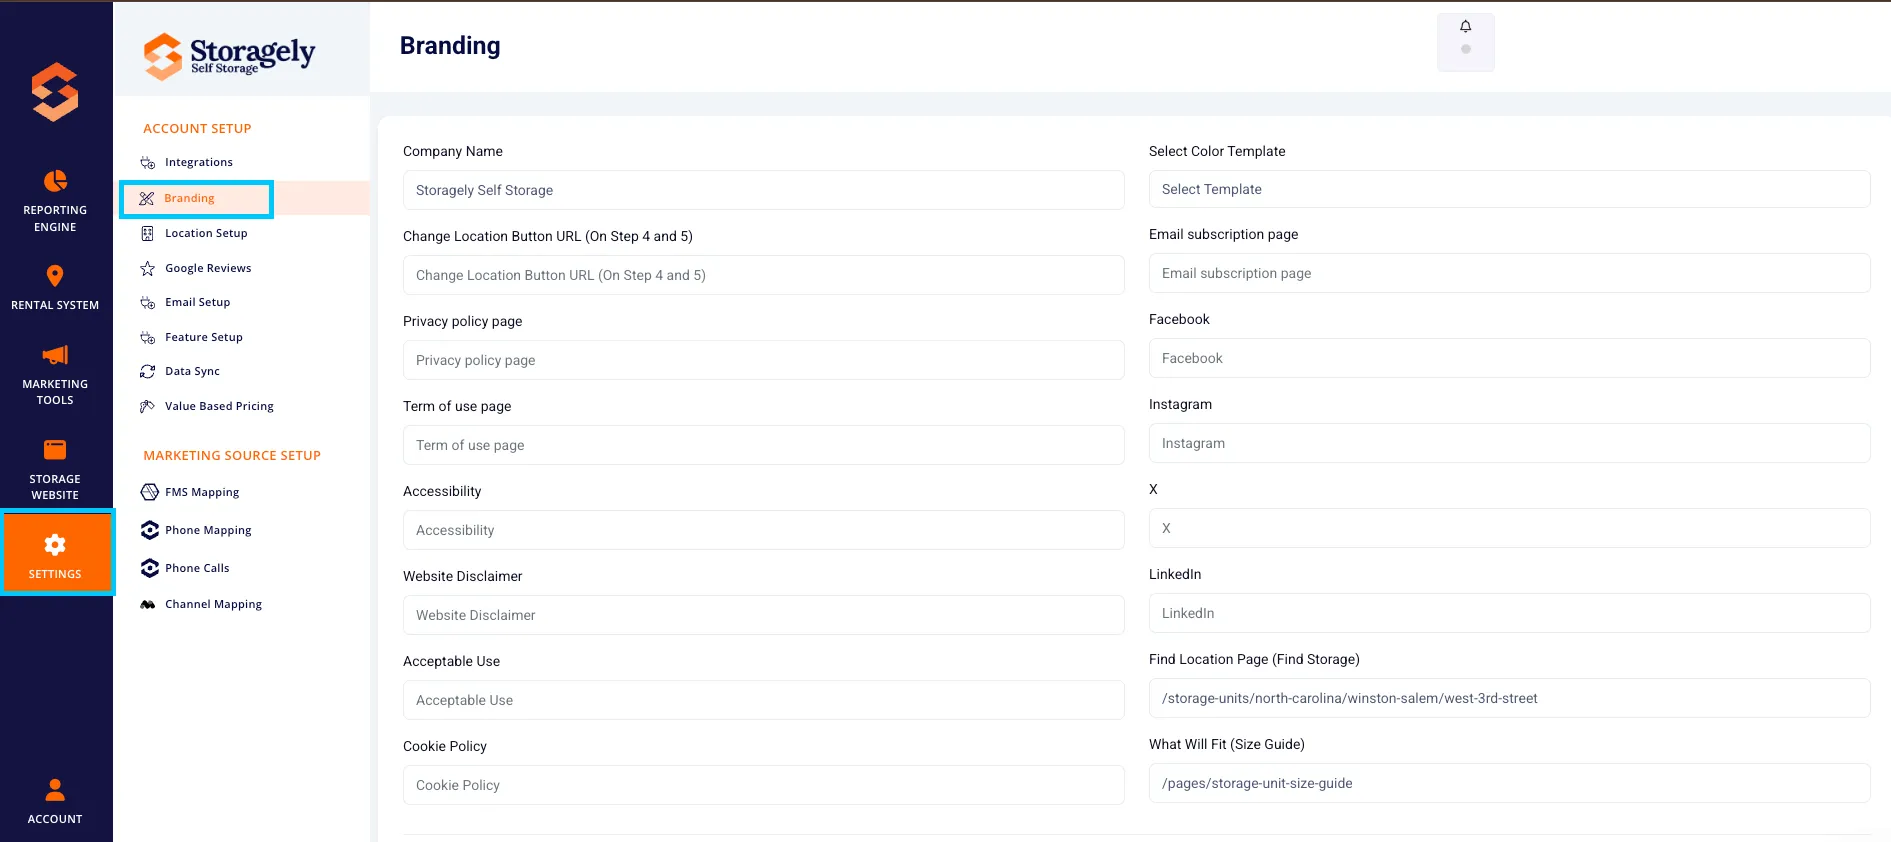This screenshot has height=842, width=1891.
Task: Click the X social link field
Action: [1509, 528]
